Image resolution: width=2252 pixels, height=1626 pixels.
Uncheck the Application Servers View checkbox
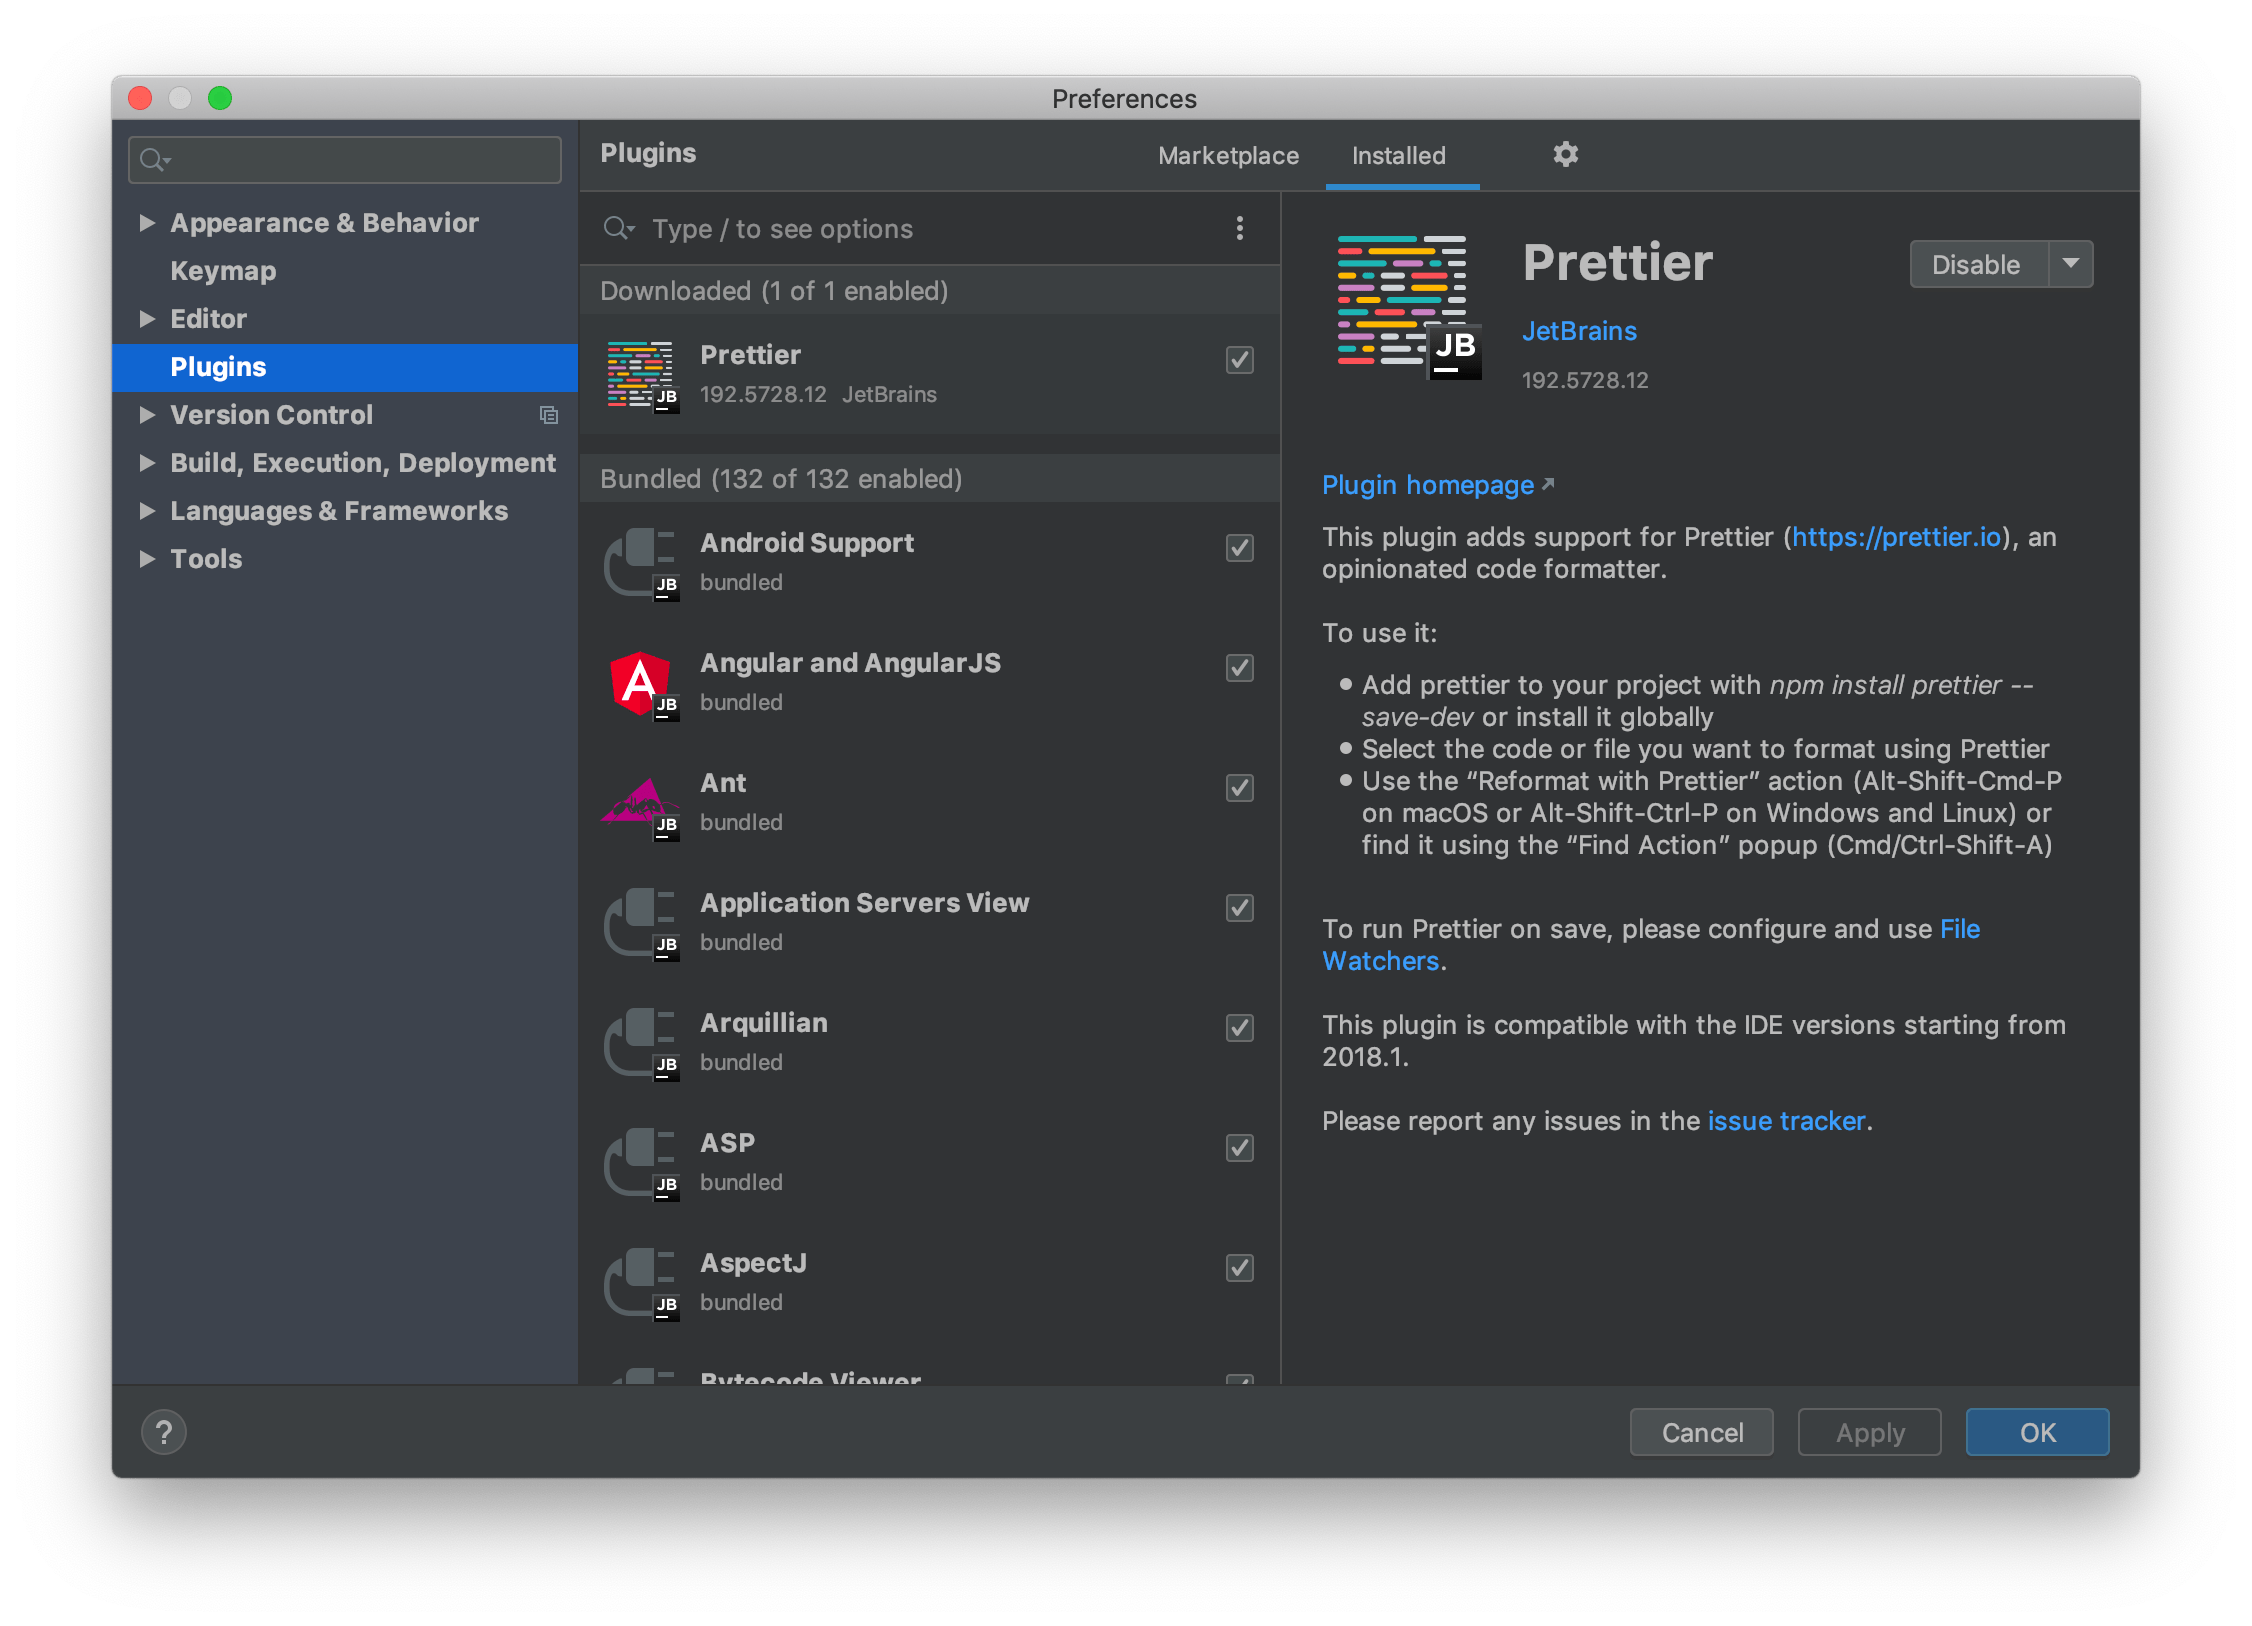[1239, 908]
